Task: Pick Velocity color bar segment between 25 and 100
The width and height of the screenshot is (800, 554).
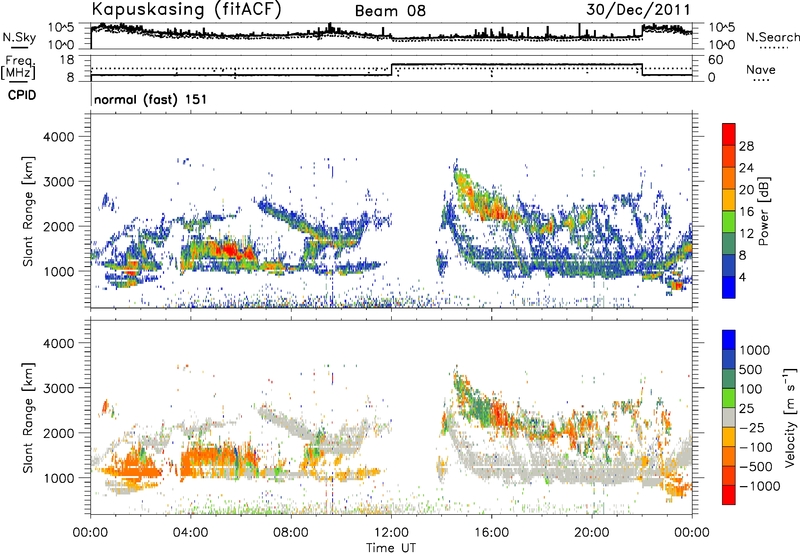Action: coord(729,398)
